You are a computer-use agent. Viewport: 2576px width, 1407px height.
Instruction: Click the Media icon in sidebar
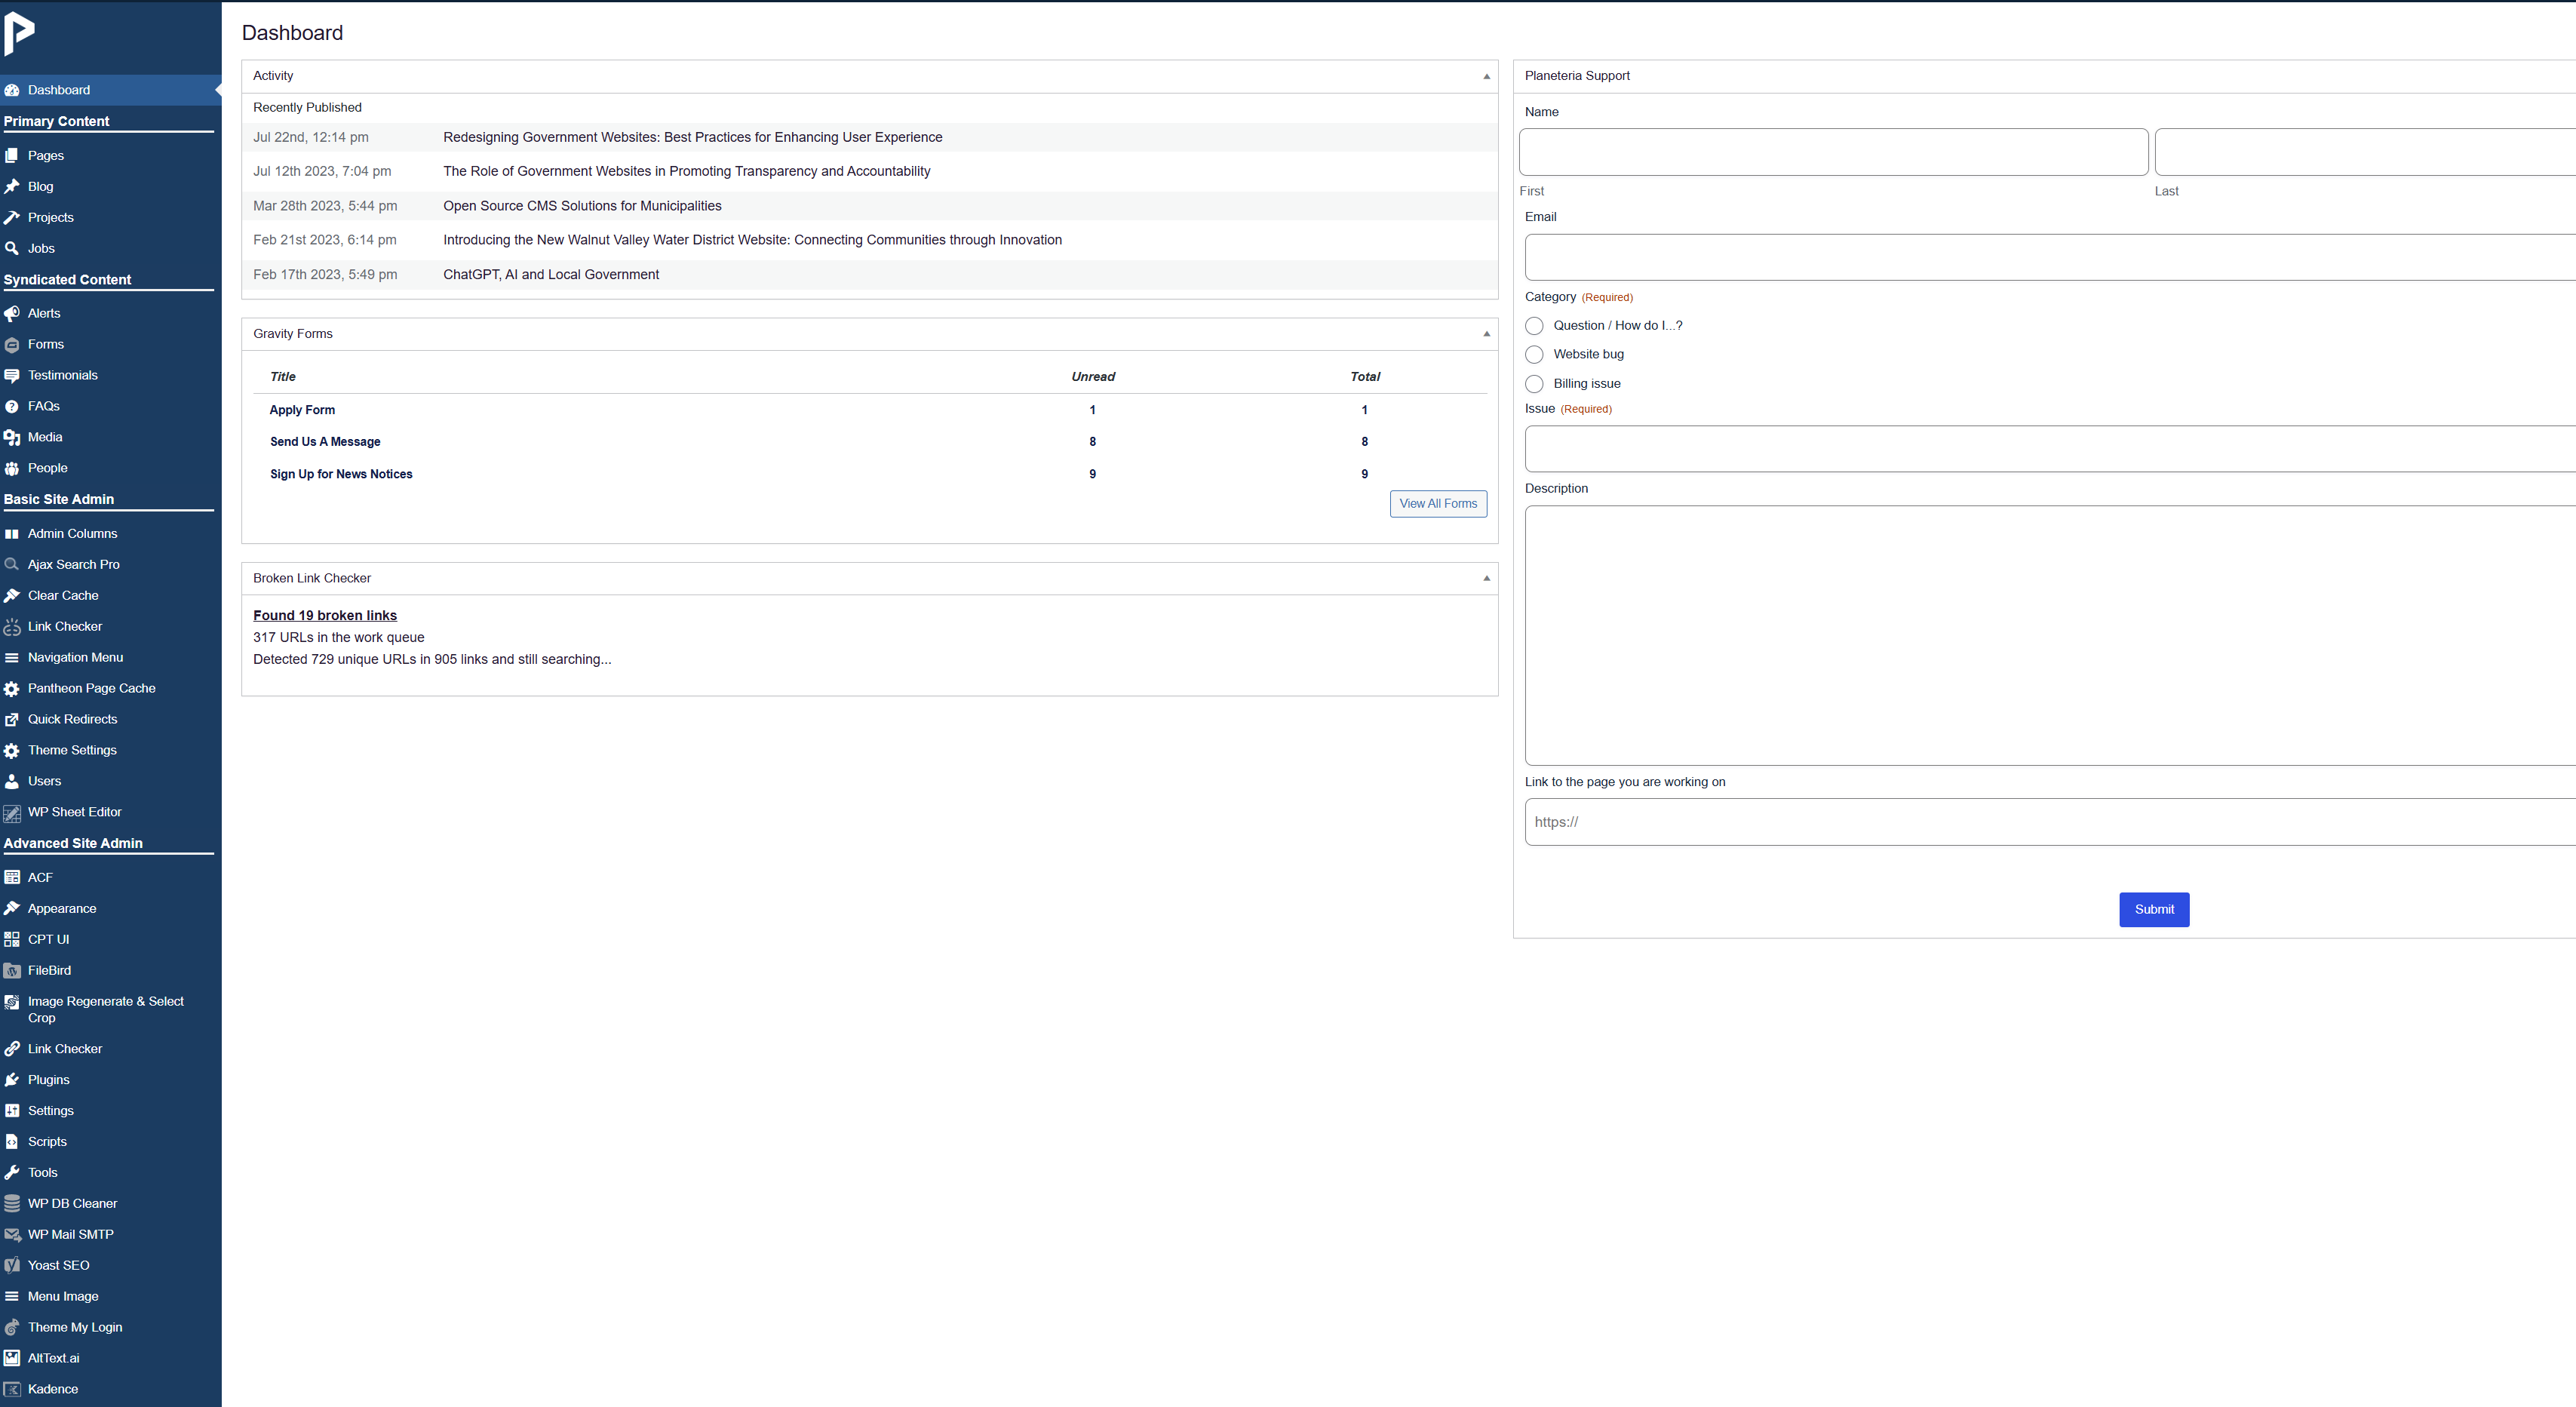12,438
